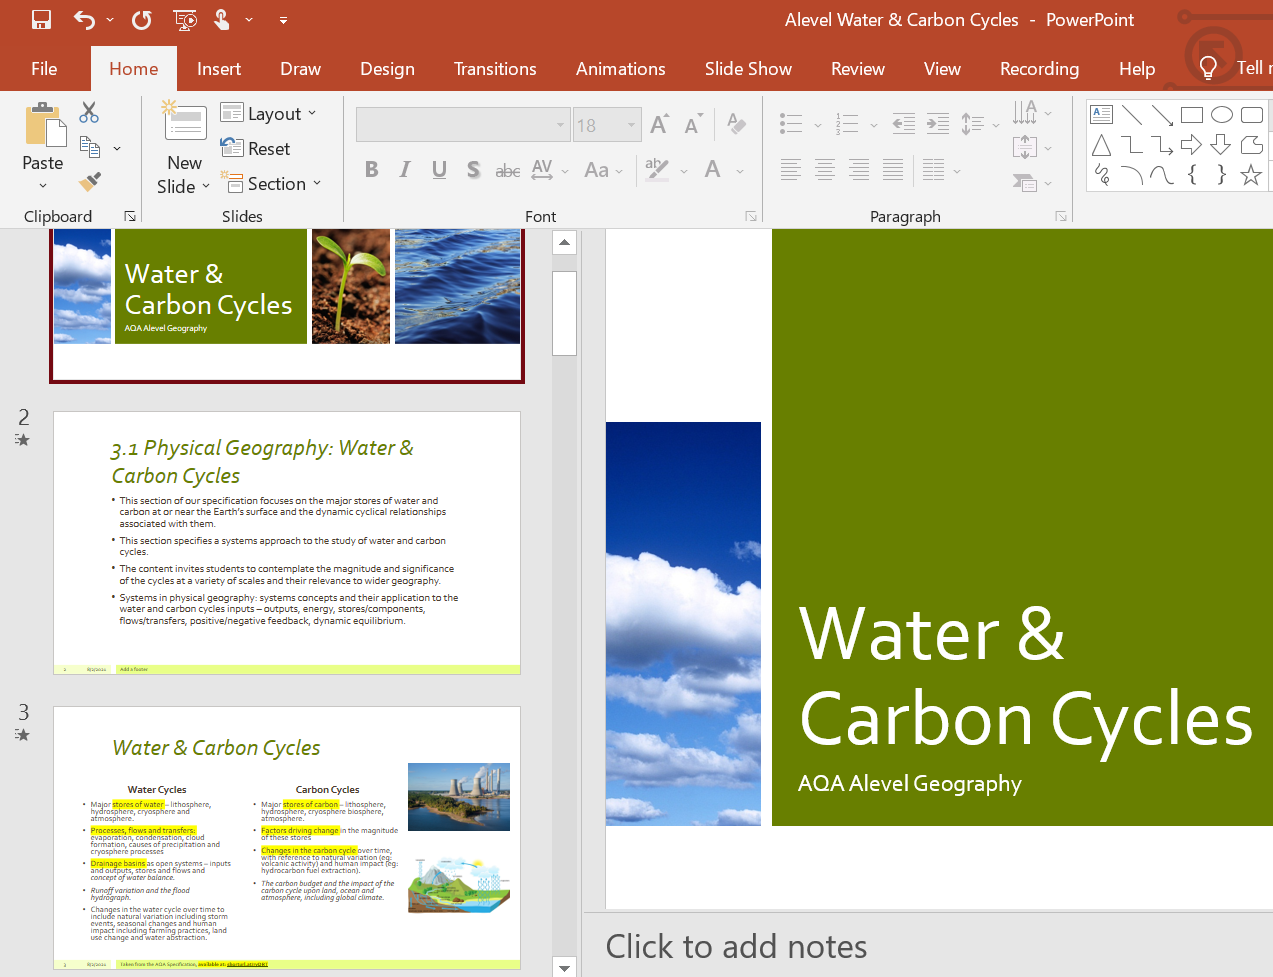
Task: Pick the left brace shape
Action: (1192, 175)
